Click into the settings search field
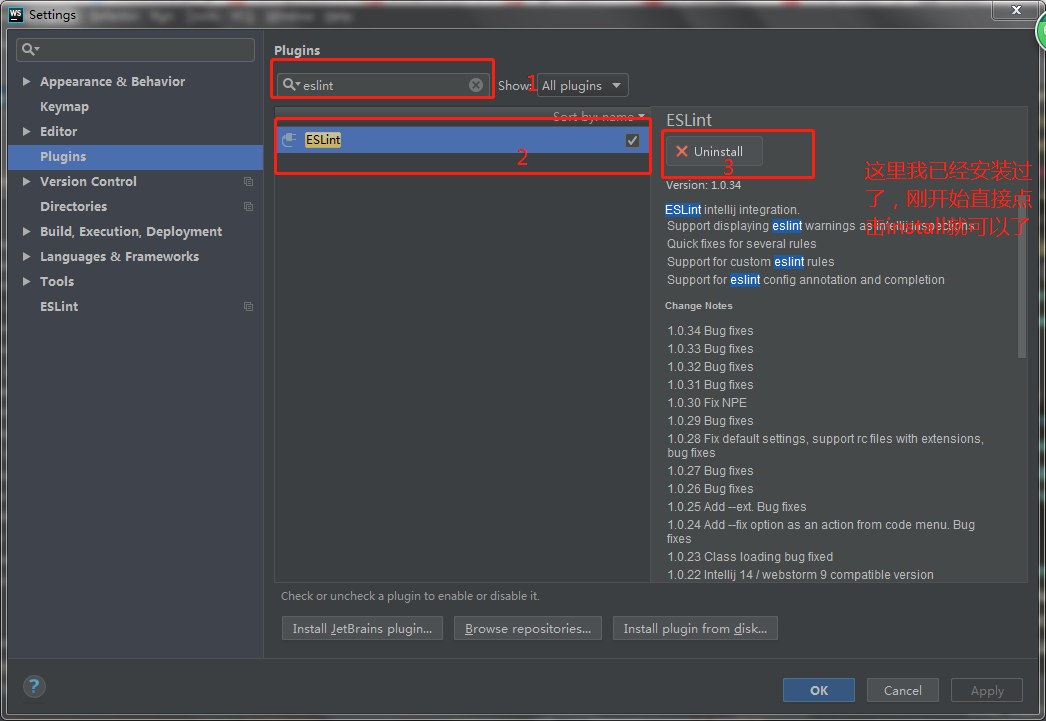 (x=135, y=49)
